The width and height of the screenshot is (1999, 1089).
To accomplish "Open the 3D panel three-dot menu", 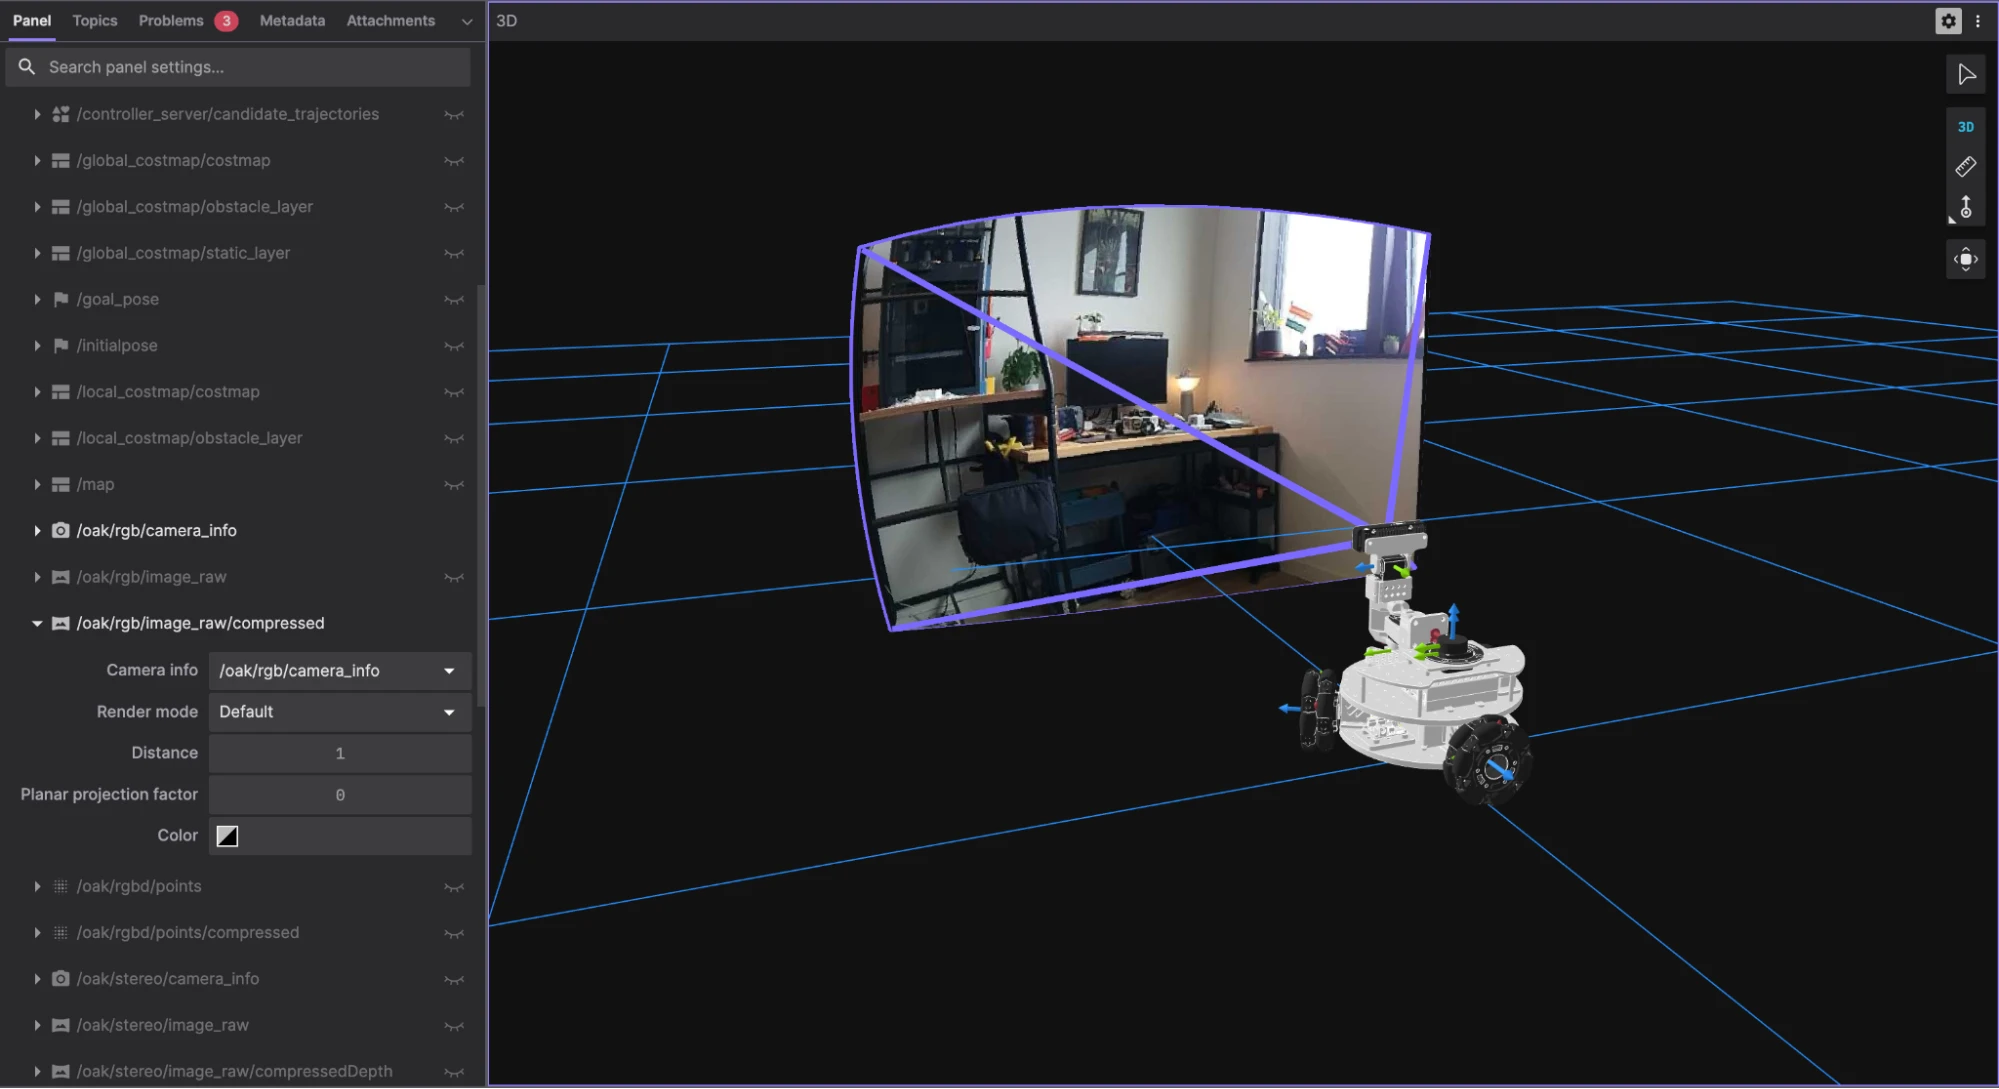I will tap(1978, 21).
